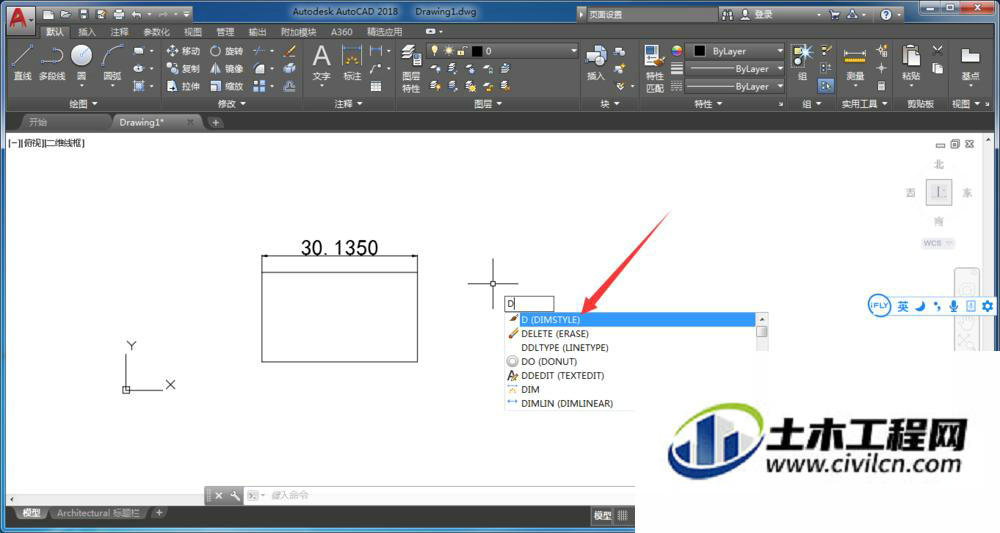Click the Move (移动) tool
The image size is (1000, 533).
coord(182,51)
